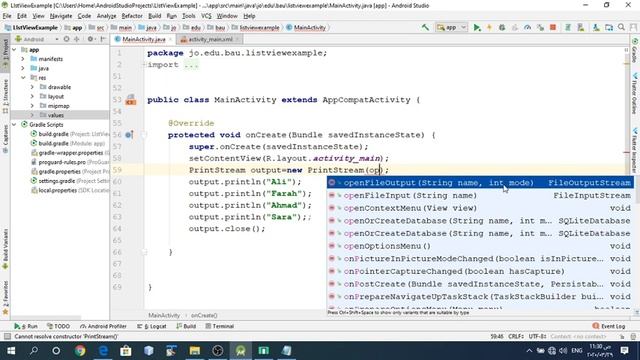Apply changes lightning bolt icon

coord(489,27)
